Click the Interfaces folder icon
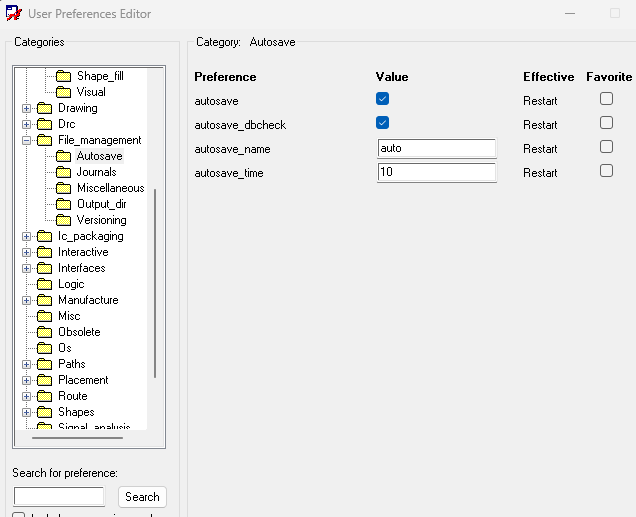This screenshot has height=517, width=636. pos(45,268)
